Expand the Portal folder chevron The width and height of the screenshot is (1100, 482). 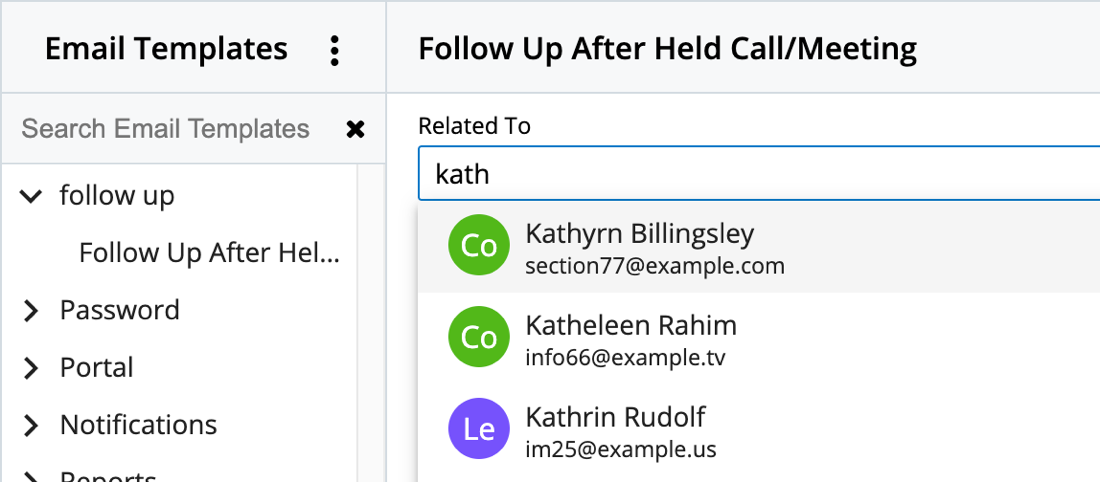click(31, 368)
